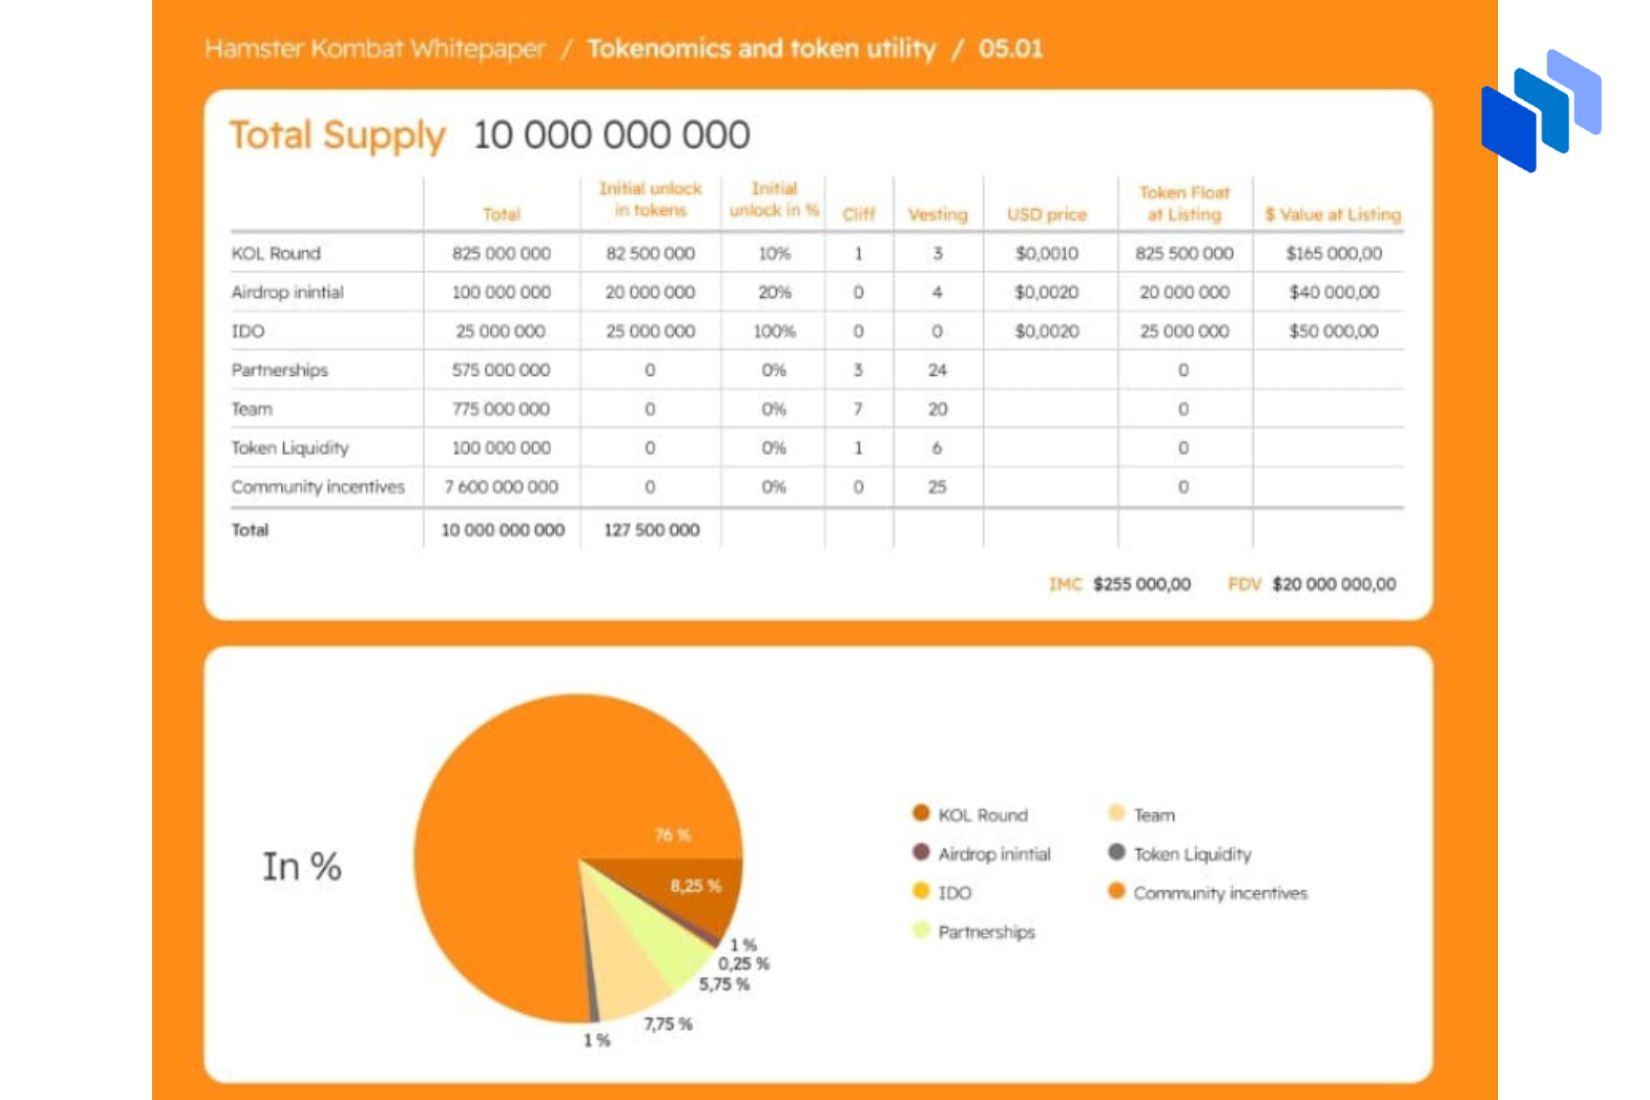The image size is (1650, 1100).
Task: Click the "Token Liquidity" legend label
Action: click(1192, 854)
